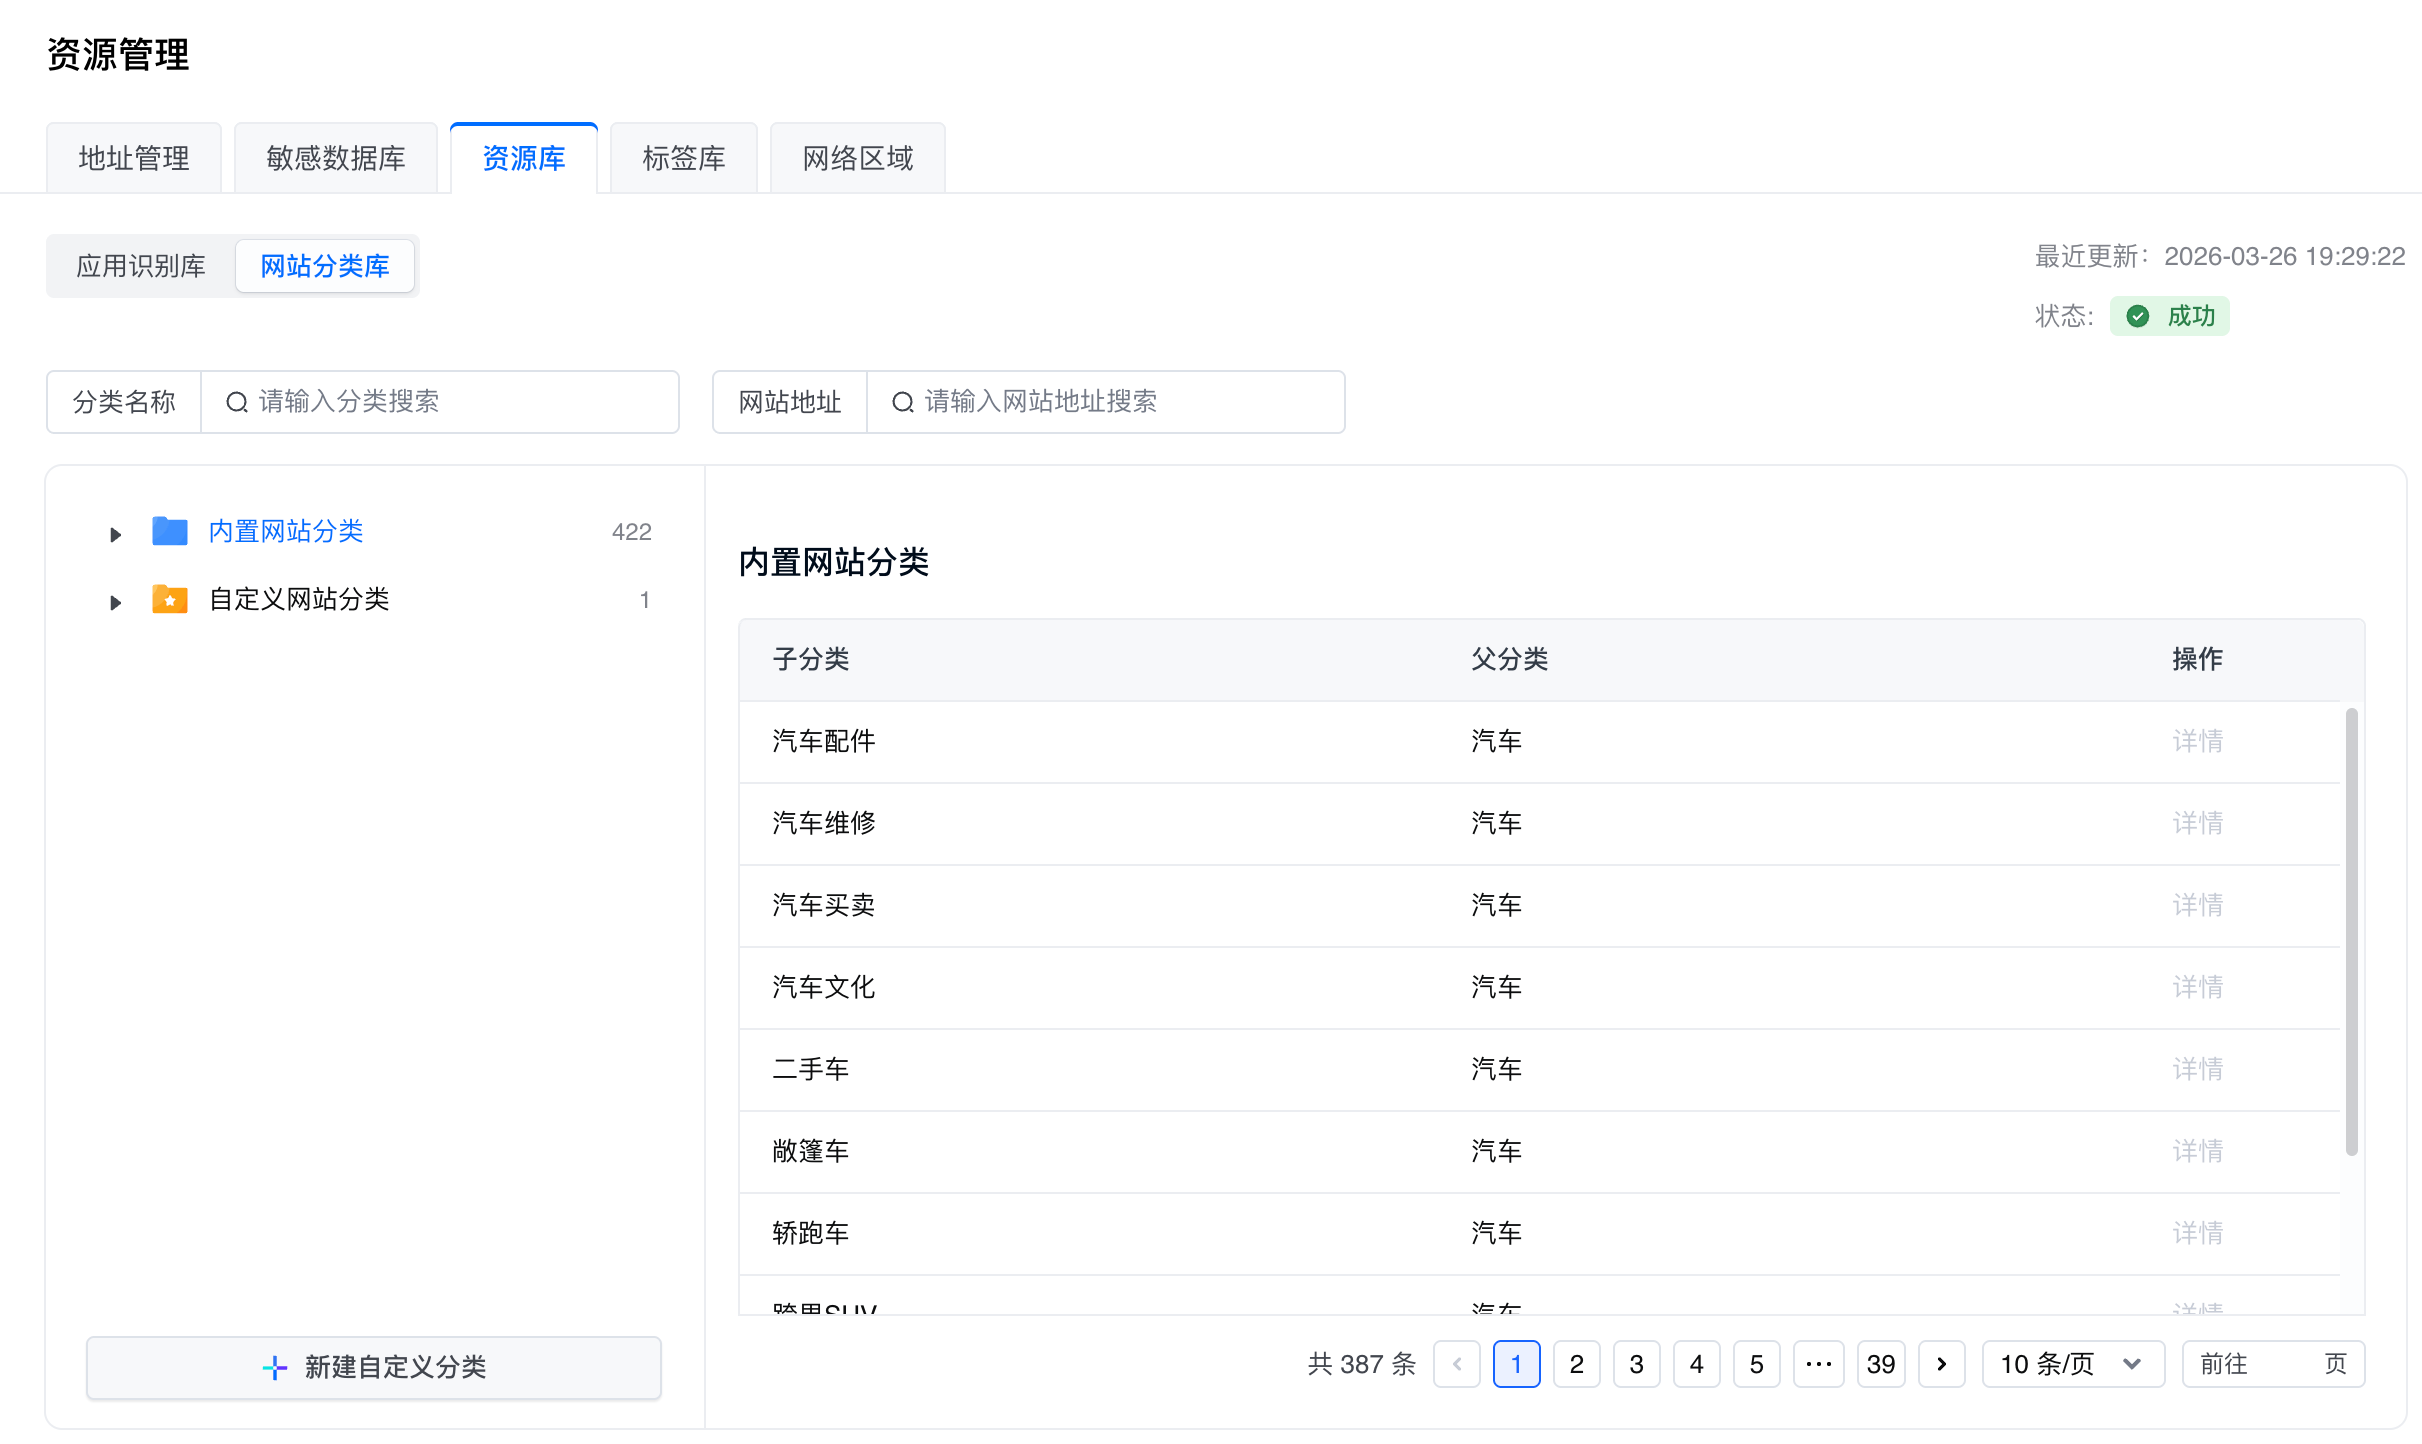Click the plus icon on the new custom category button
This screenshot has width=2422, height=1444.
click(275, 1367)
